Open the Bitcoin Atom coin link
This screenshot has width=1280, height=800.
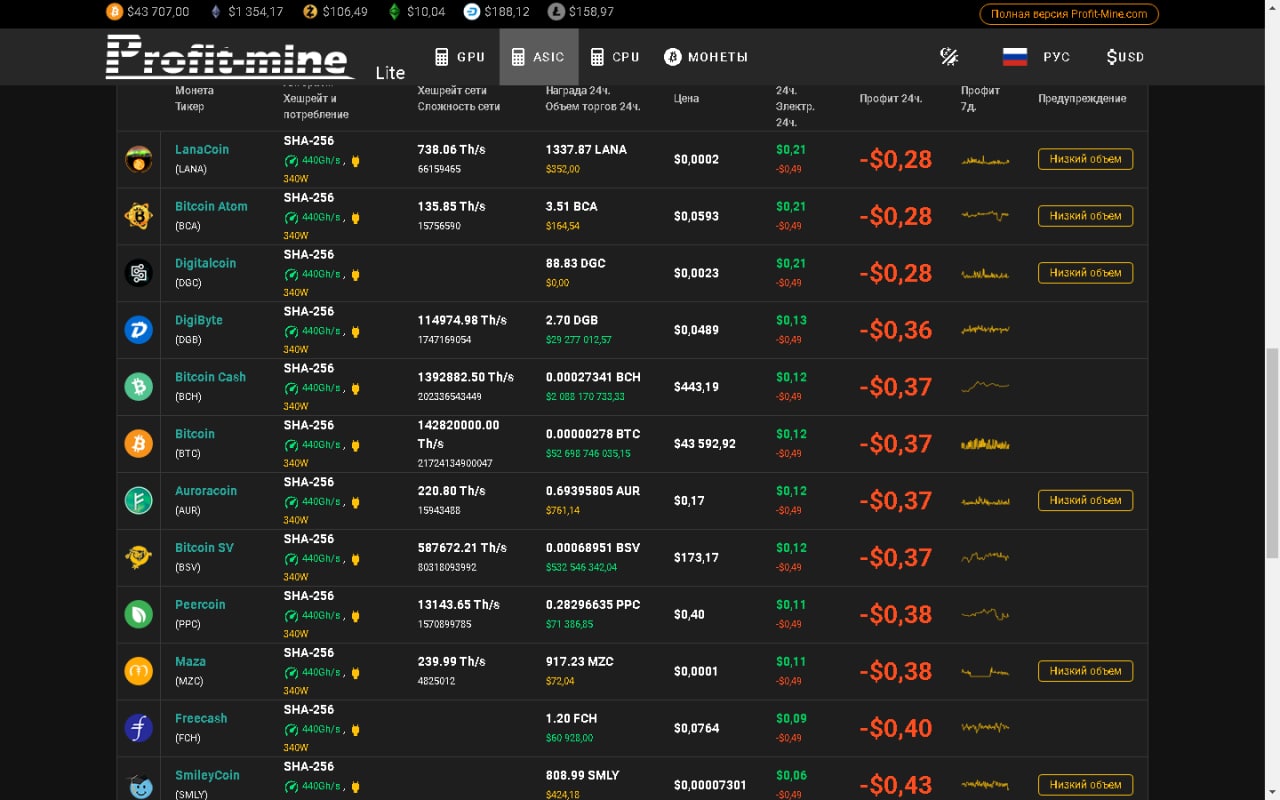click(211, 206)
